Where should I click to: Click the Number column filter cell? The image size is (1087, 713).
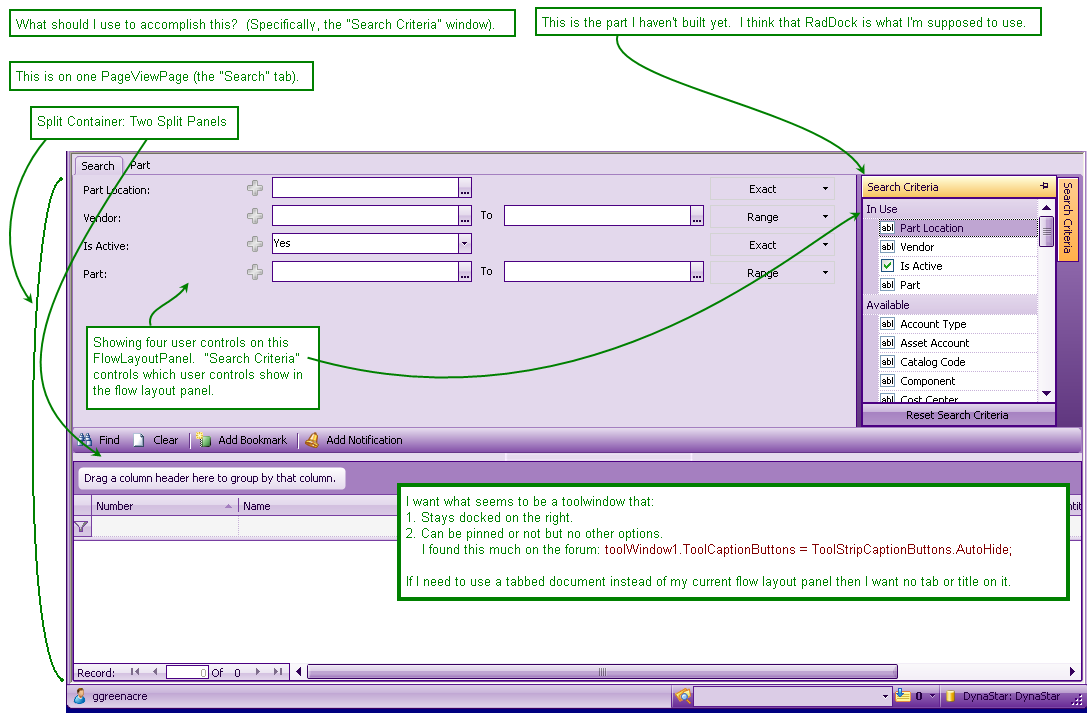point(165,527)
